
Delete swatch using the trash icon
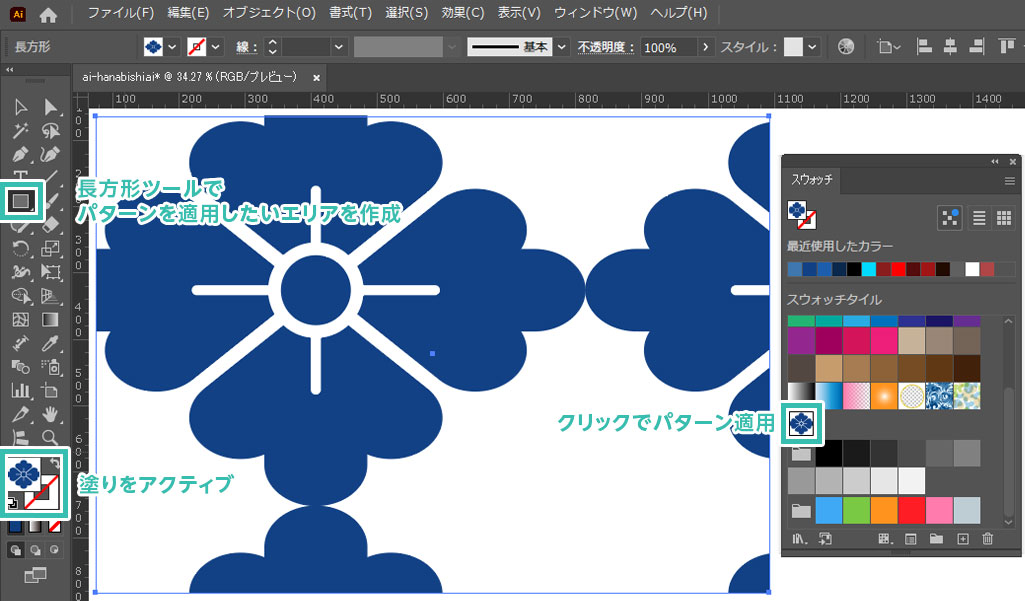988,539
